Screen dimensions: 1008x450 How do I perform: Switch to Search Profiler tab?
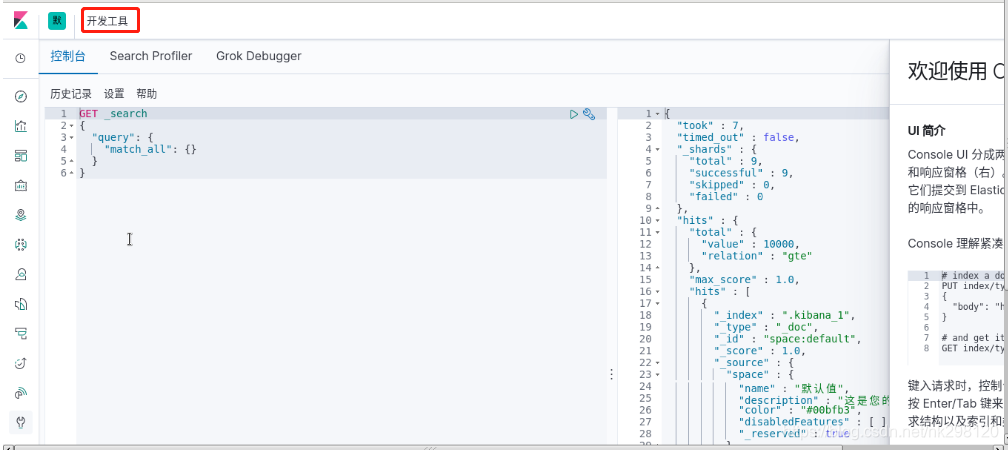tap(150, 56)
